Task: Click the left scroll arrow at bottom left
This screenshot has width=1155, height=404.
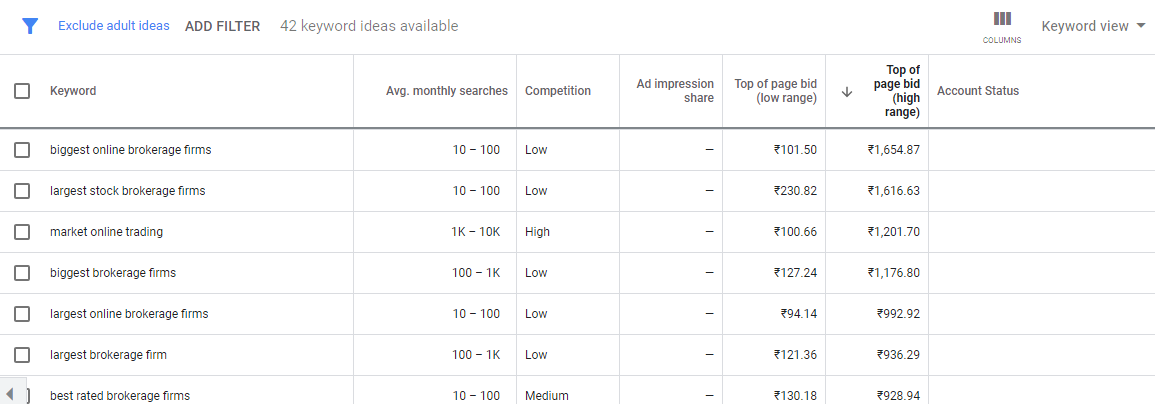Action: coord(10,394)
